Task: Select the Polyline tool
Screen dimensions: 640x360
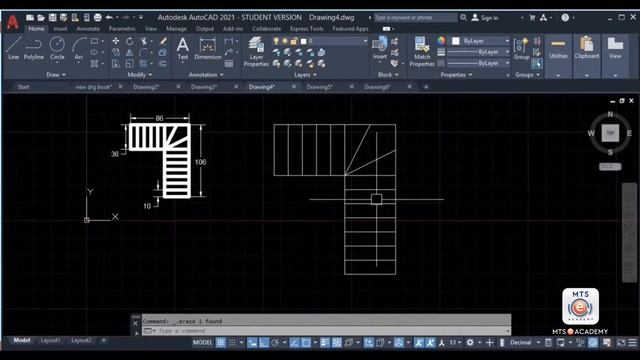Action: tap(33, 48)
